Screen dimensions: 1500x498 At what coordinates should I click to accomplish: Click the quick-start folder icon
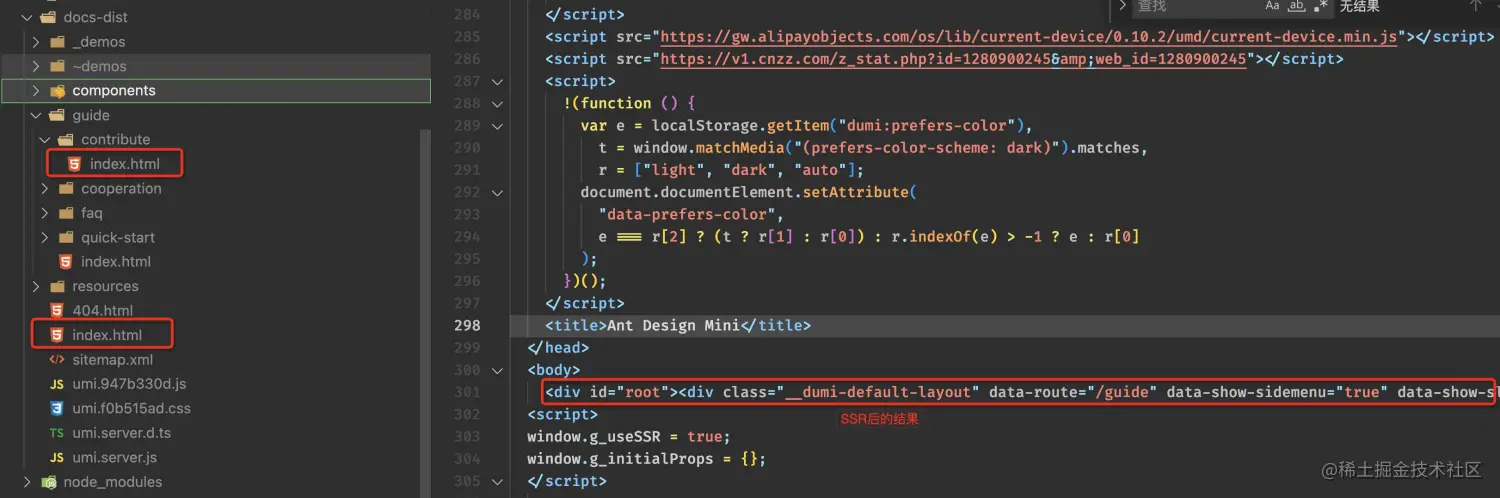(x=66, y=237)
